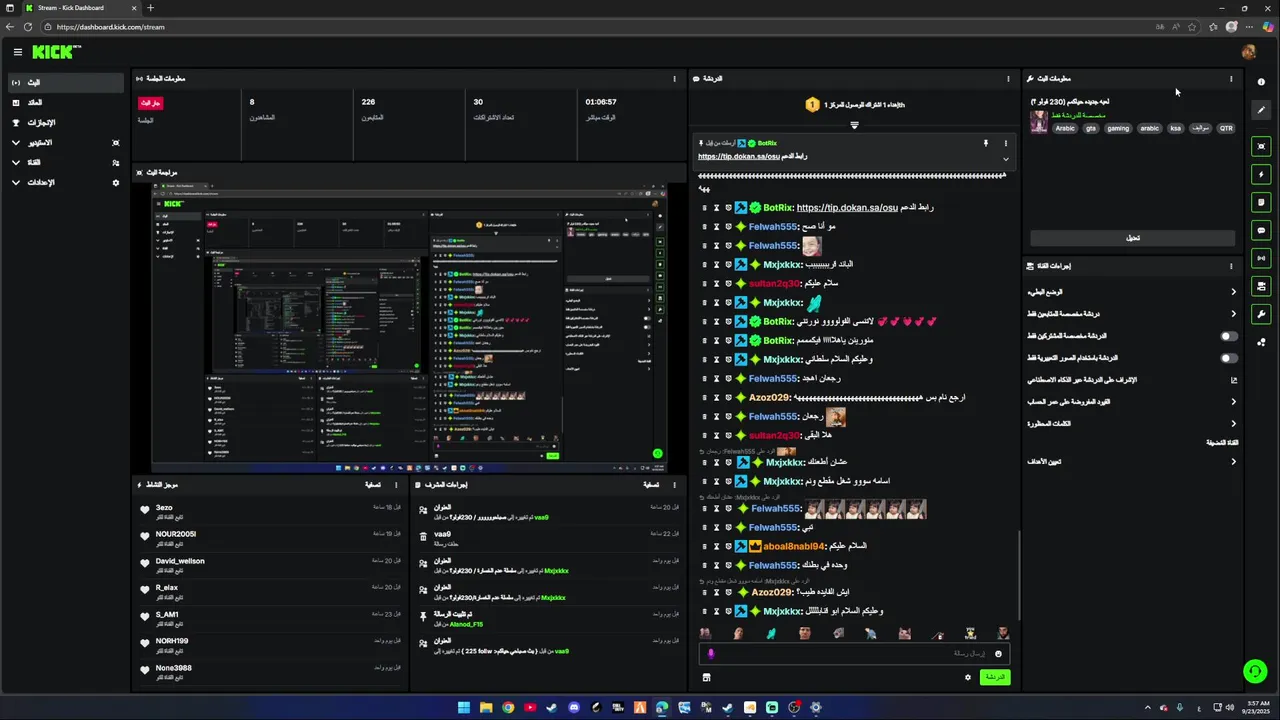Open Windows Start menu on taskbar
Screen dimensions: 1280x720
[464, 708]
